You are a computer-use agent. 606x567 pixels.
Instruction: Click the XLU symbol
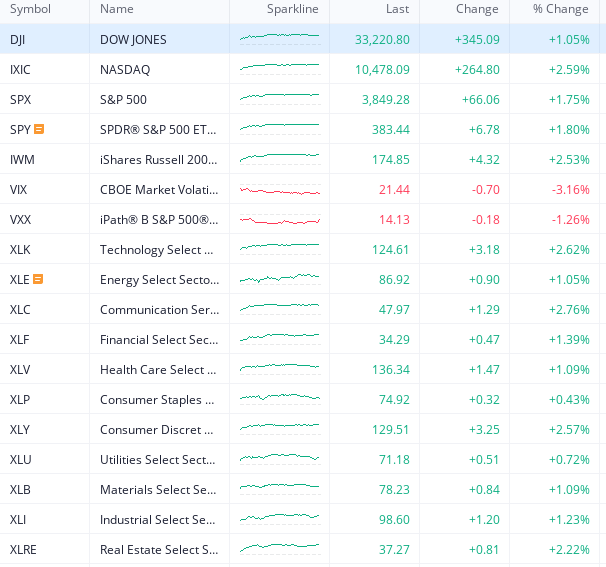click(x=20, y=460)
